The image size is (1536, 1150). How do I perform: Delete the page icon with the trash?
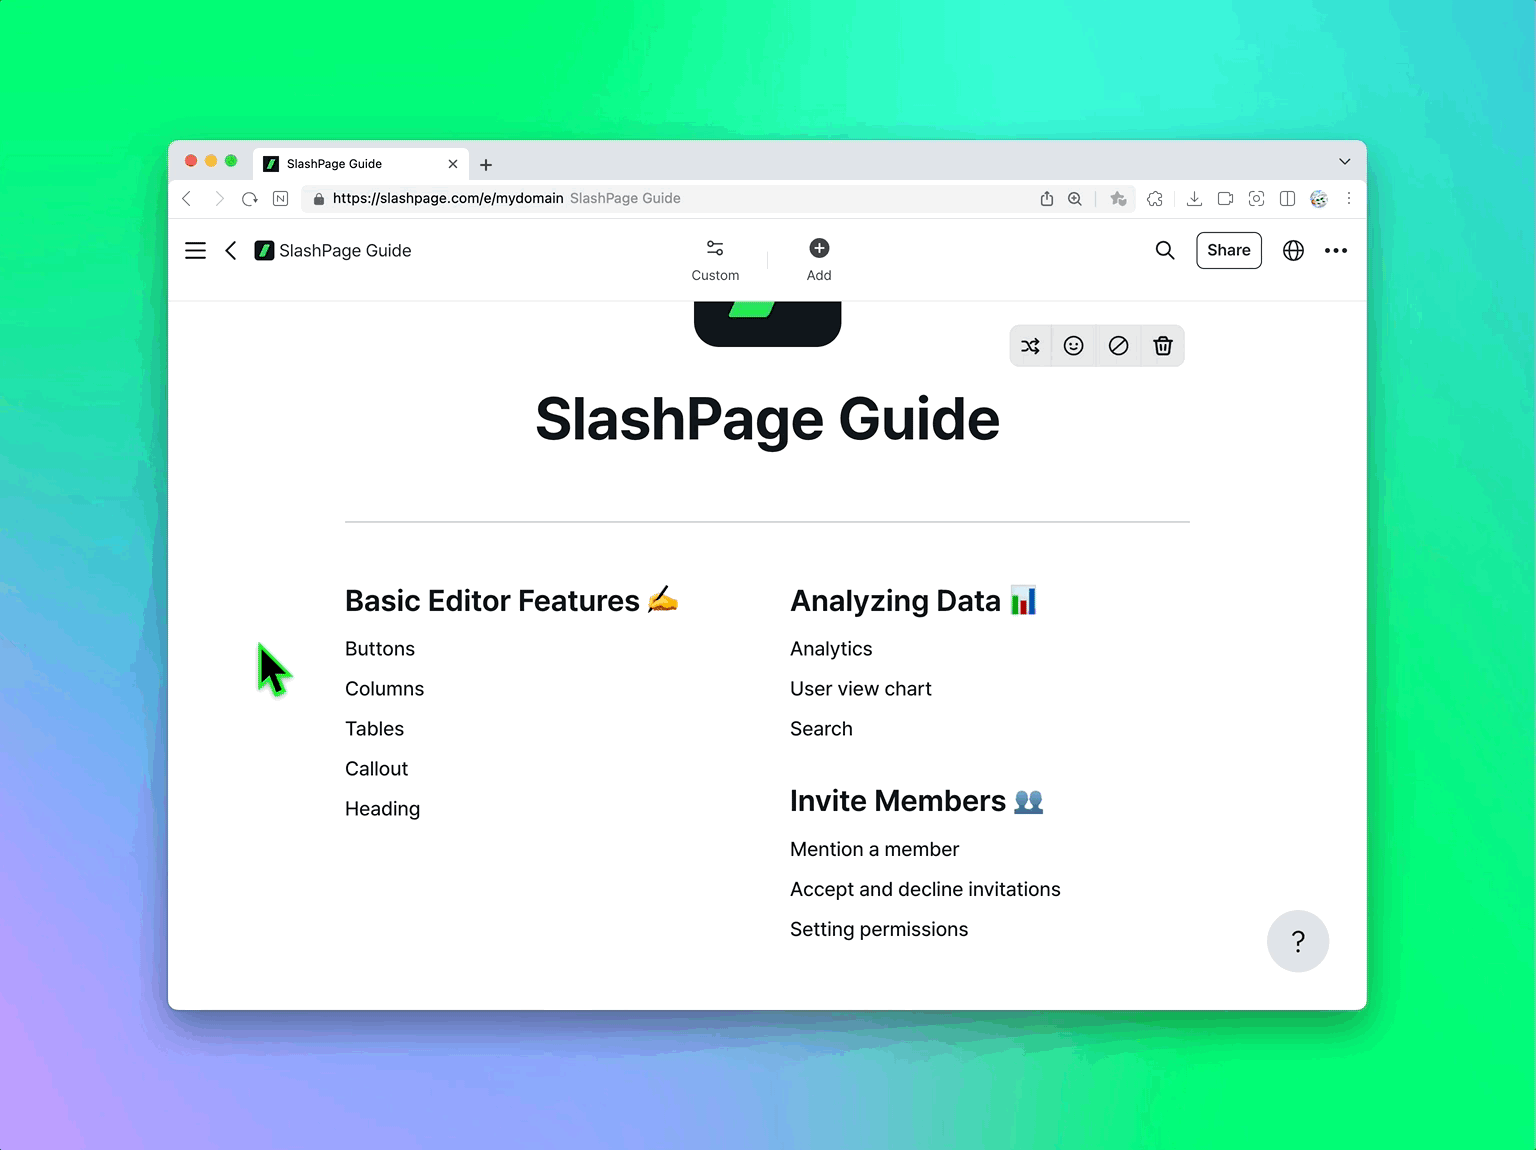[x=1163, y=346]
